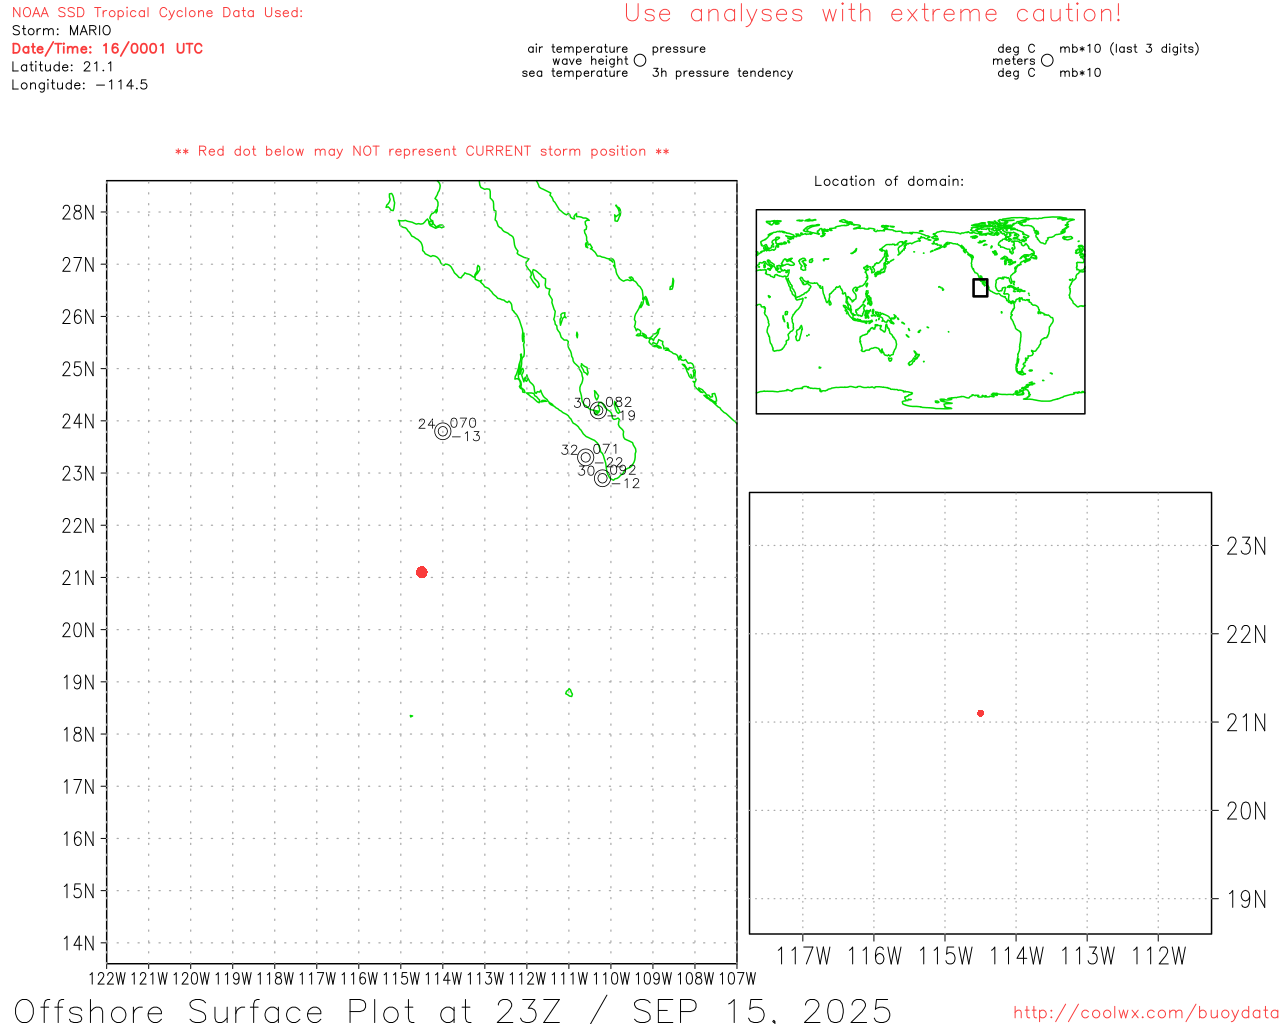
Task: Click the 28N latitude label on main map
Action: (78, 212)
